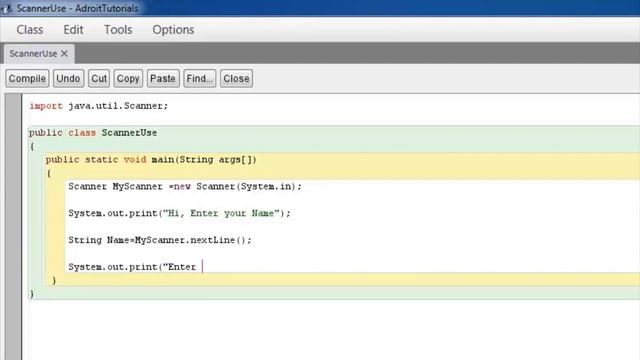Viewport: 640px width, 360px height.
Task: Click the 'public static void main' line
Action: tap(151, 160)
